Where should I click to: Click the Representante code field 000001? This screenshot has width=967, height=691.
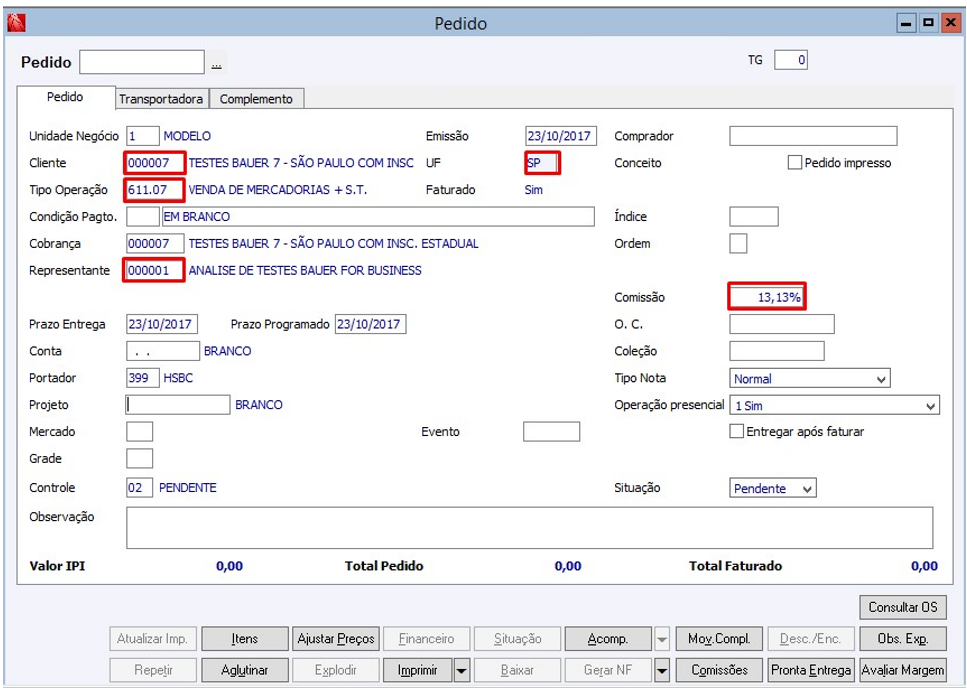click(154, 270)
